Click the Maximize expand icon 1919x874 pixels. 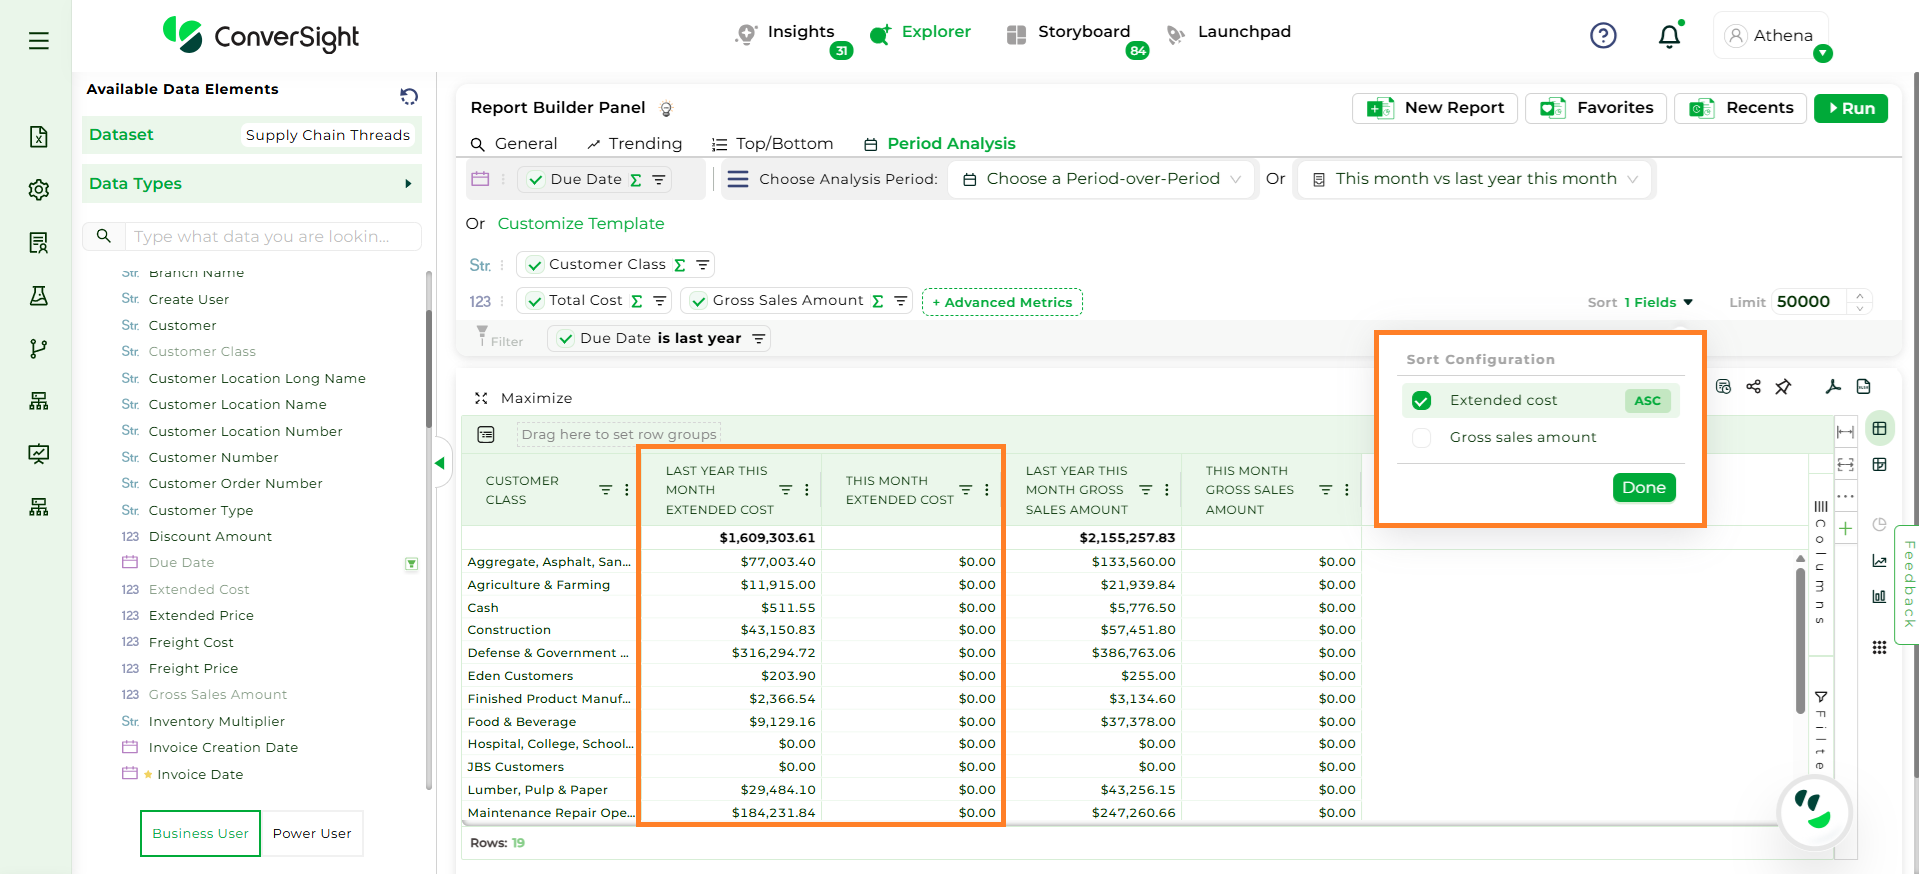point(481,398)
